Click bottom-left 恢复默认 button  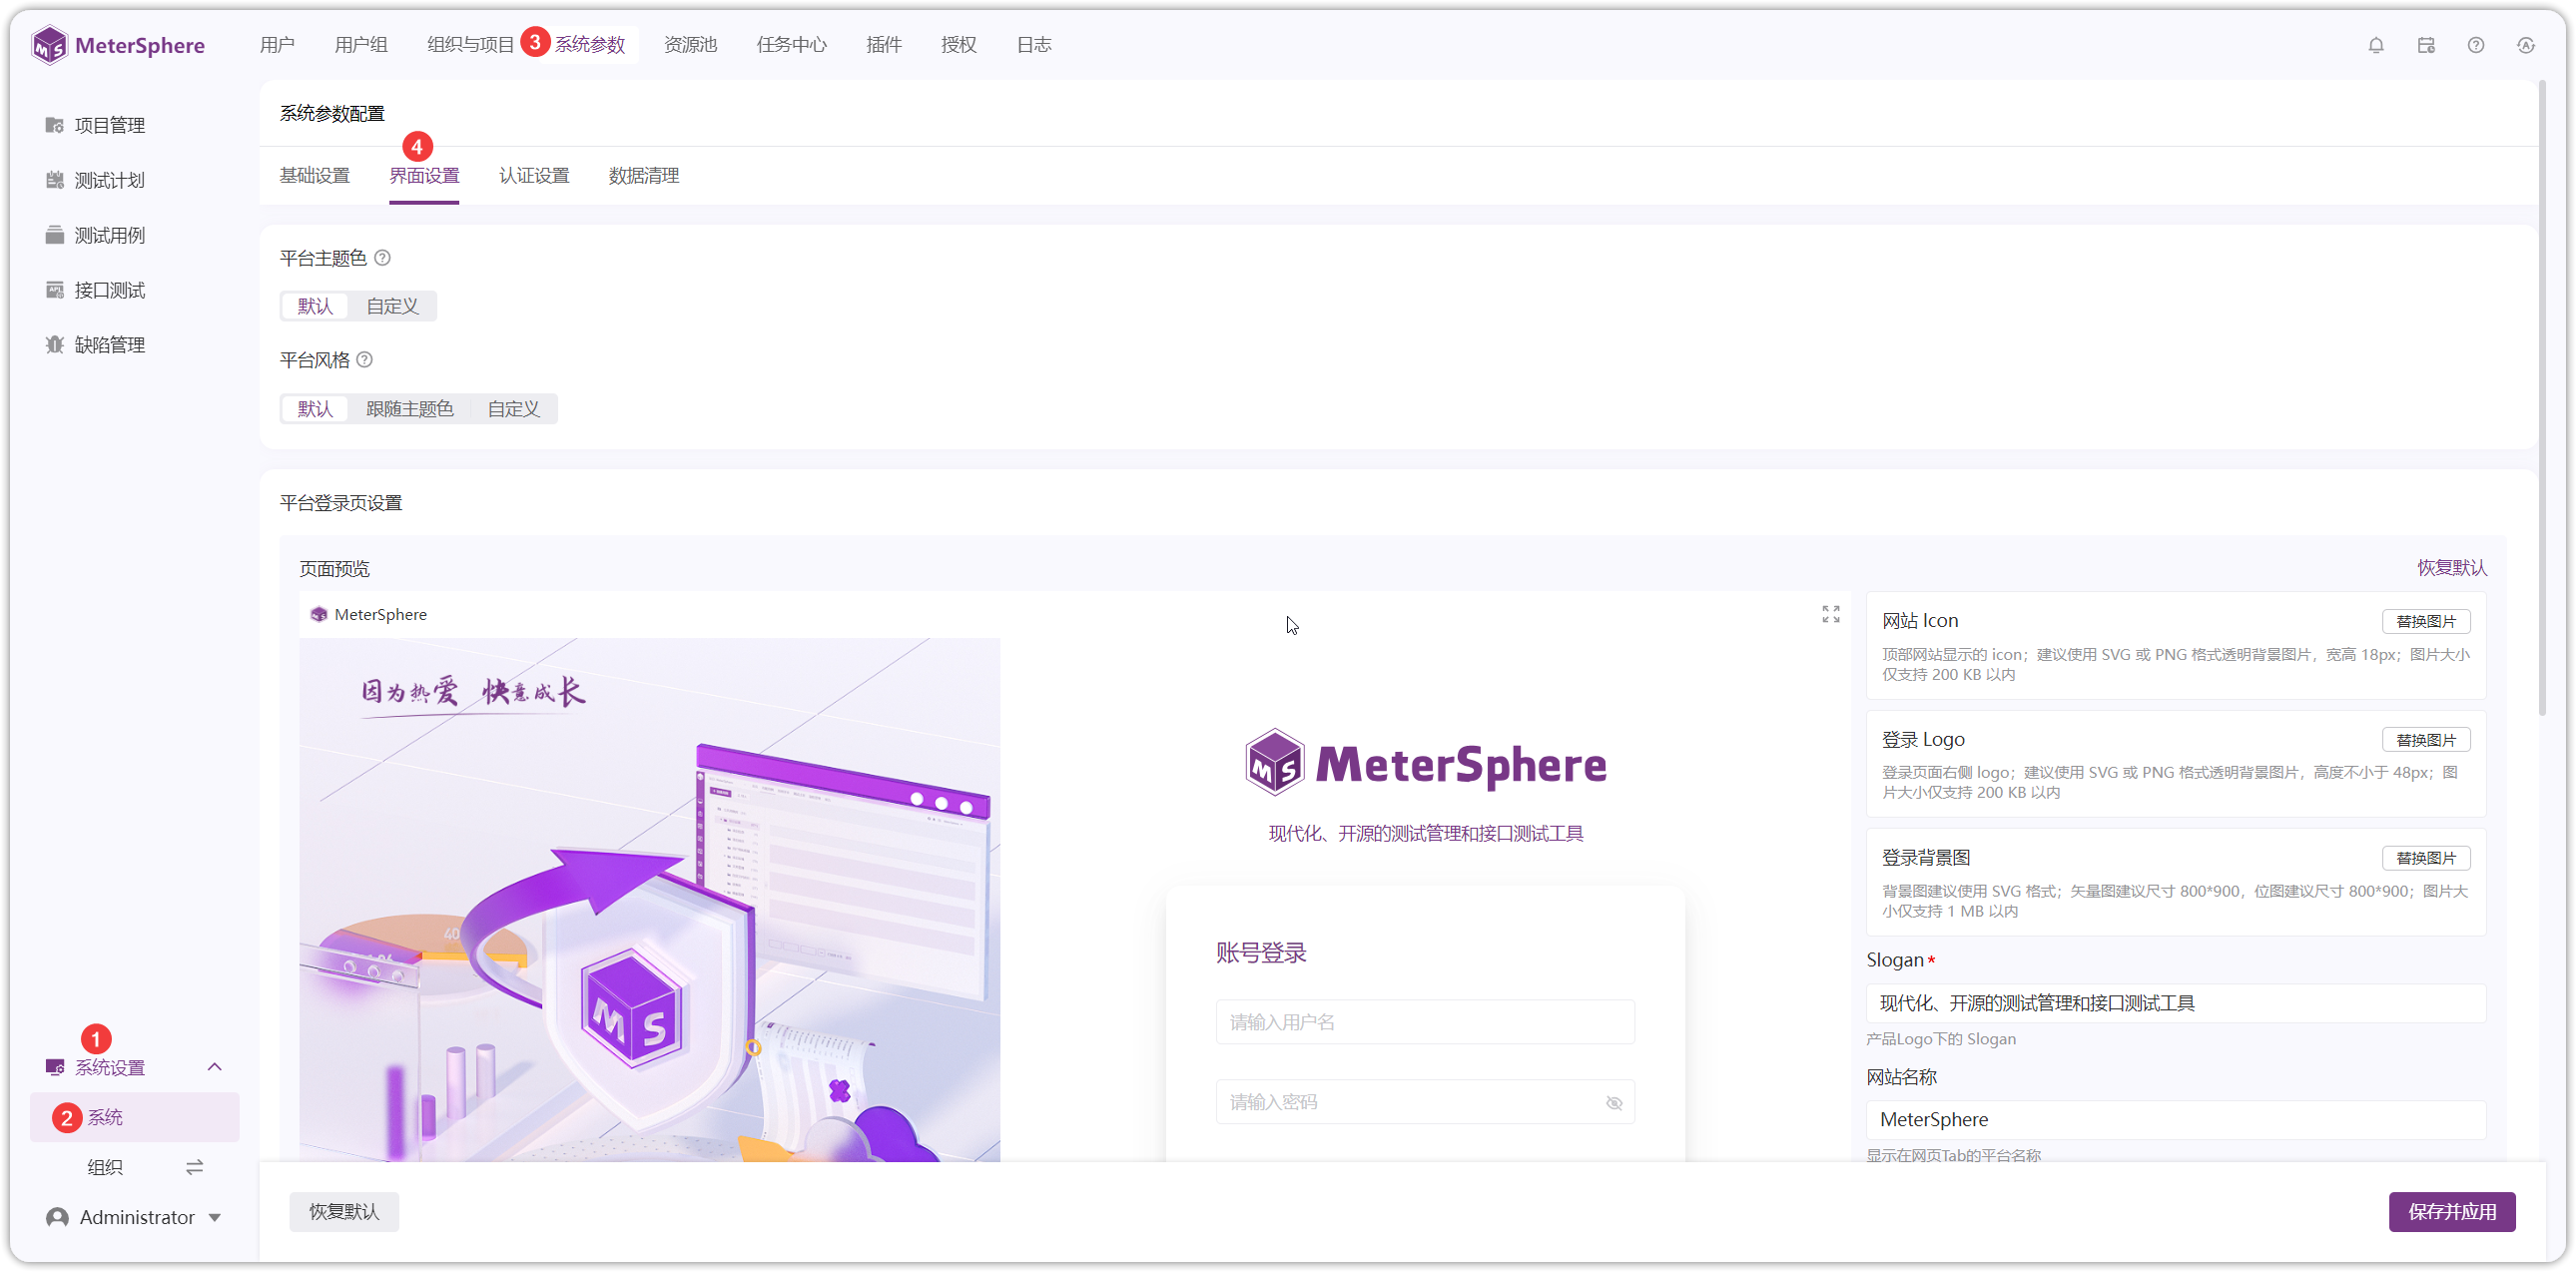tap(344, 1212)
